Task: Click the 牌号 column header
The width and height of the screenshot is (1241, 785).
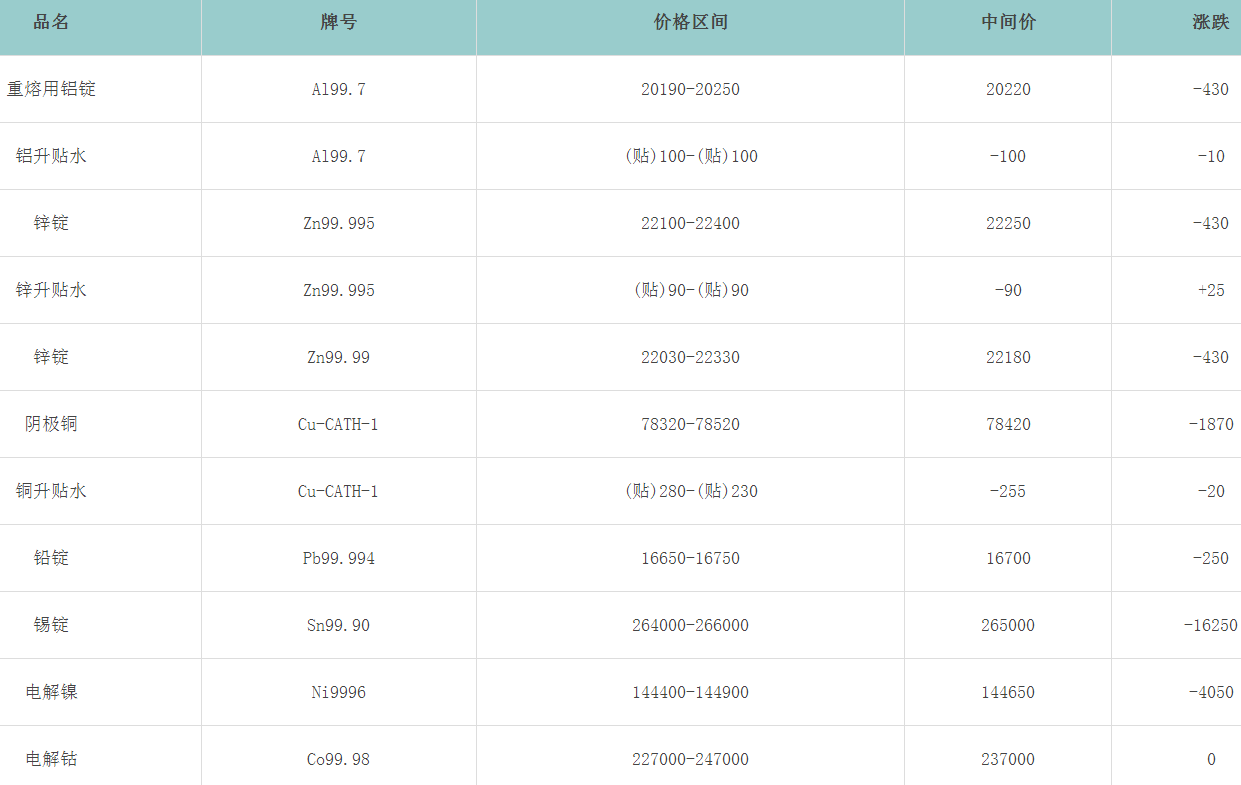Action: tap(338, 23)
